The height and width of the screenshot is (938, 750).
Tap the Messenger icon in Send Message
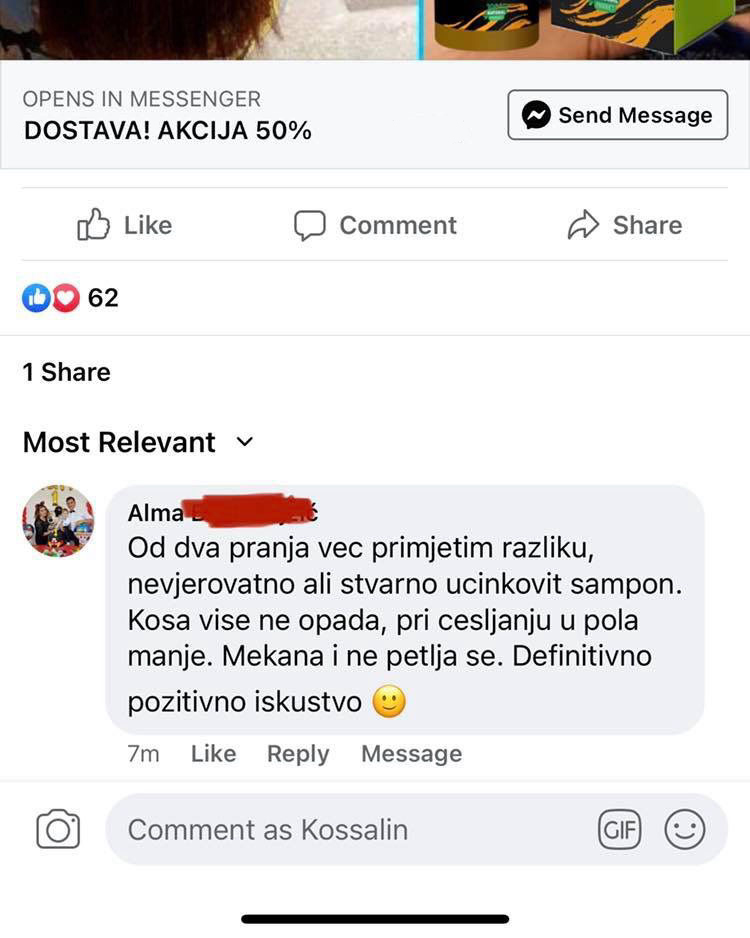pyautogui.click(x=537, y=115)
